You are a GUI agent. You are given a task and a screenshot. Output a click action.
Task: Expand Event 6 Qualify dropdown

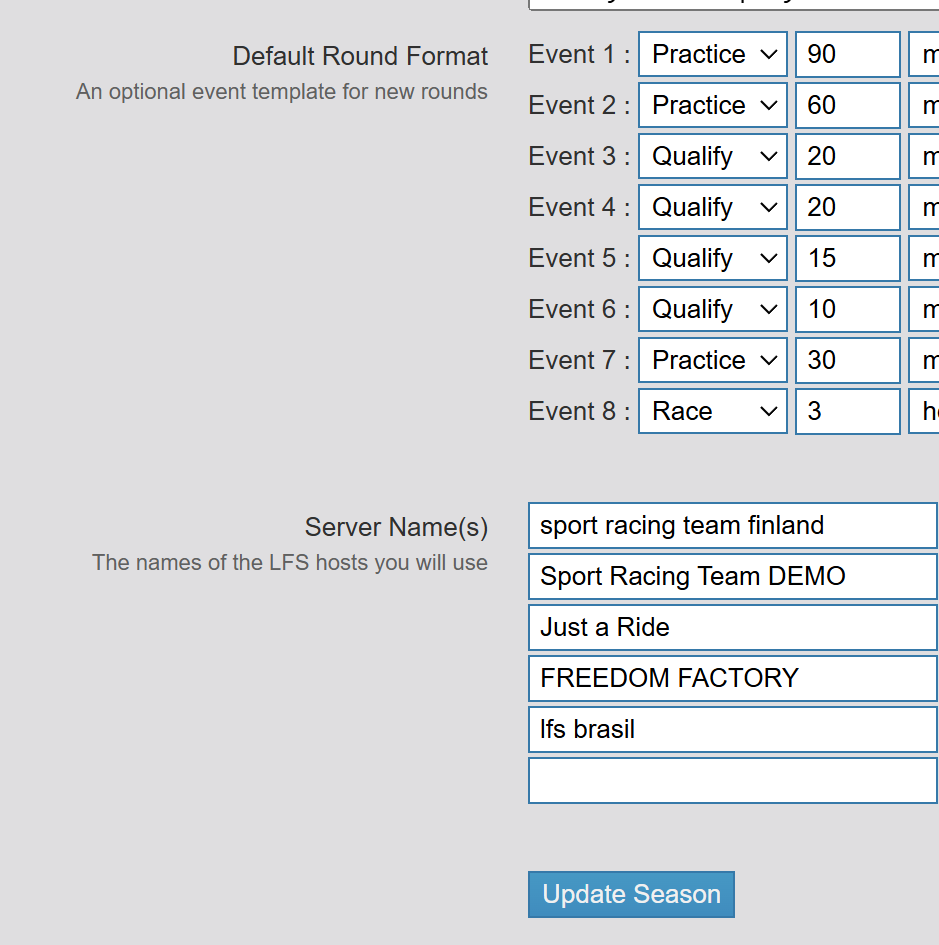713,310
